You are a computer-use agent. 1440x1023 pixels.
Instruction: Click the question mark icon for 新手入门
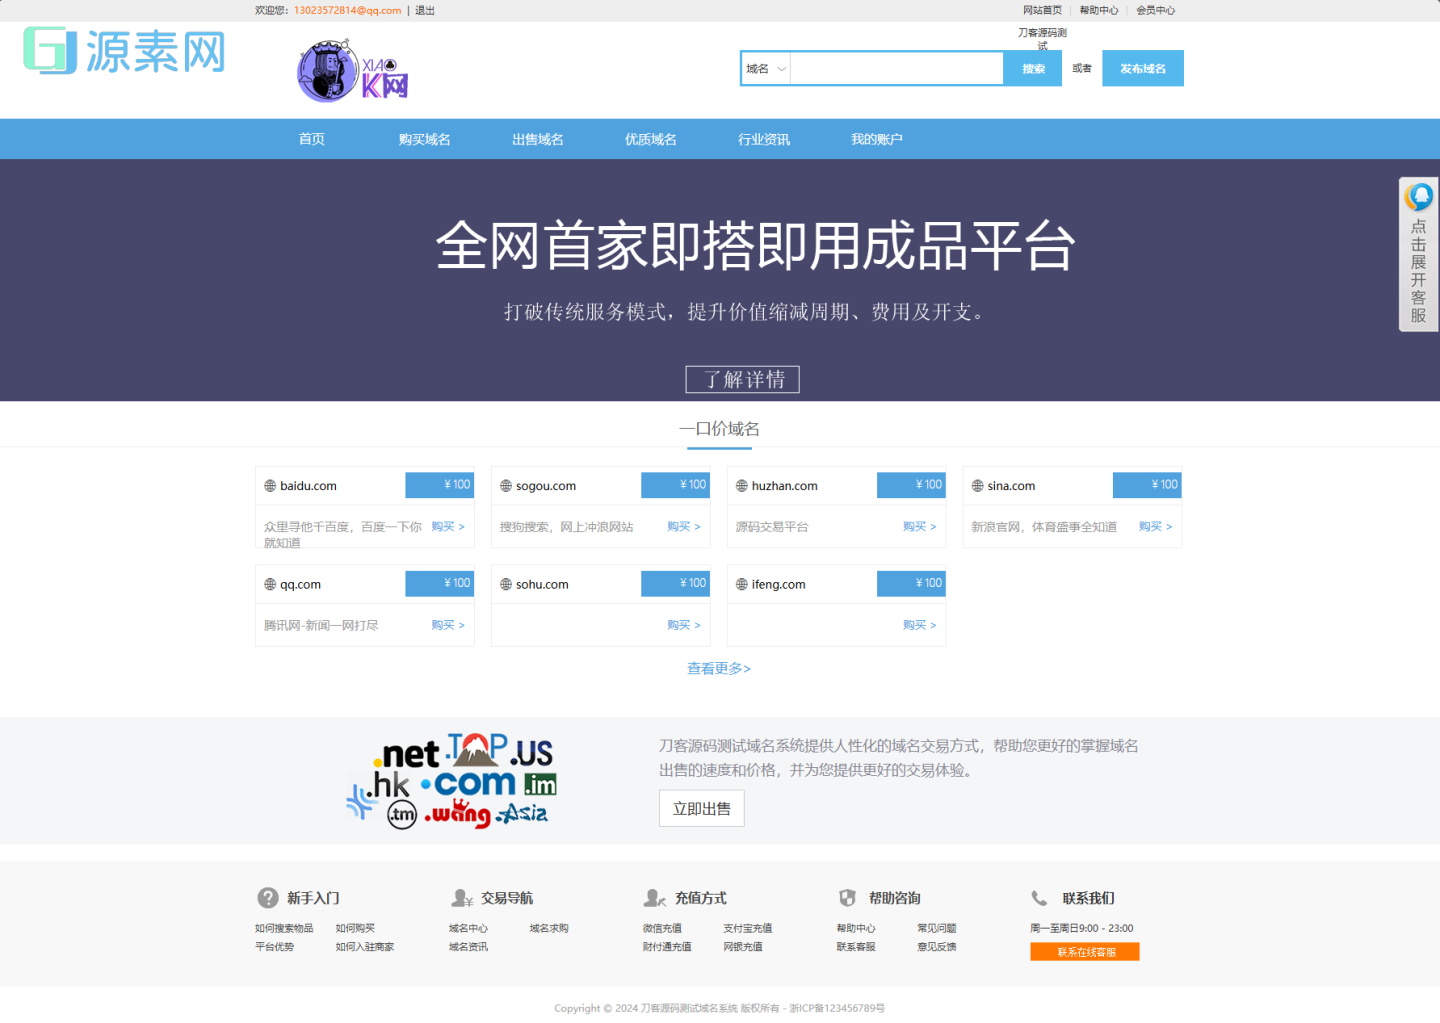(x=267, y=898)
